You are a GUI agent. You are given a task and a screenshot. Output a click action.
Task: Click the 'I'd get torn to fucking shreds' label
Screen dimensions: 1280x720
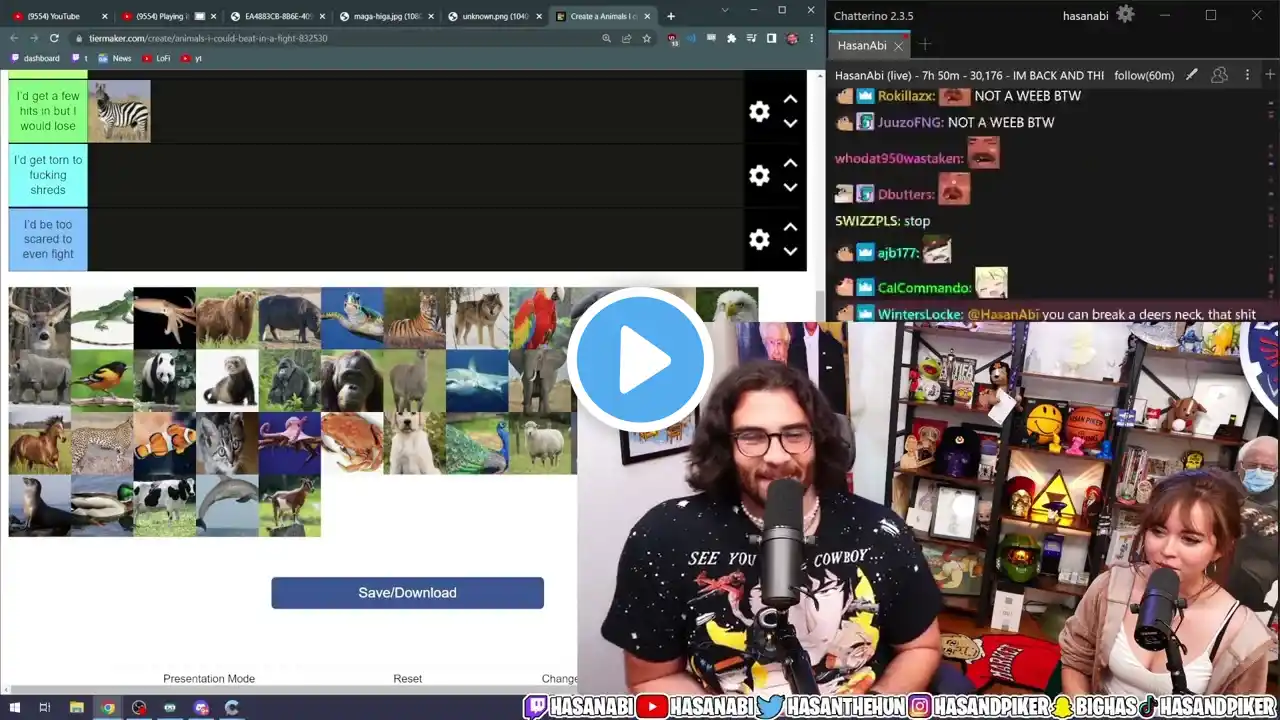48,175
